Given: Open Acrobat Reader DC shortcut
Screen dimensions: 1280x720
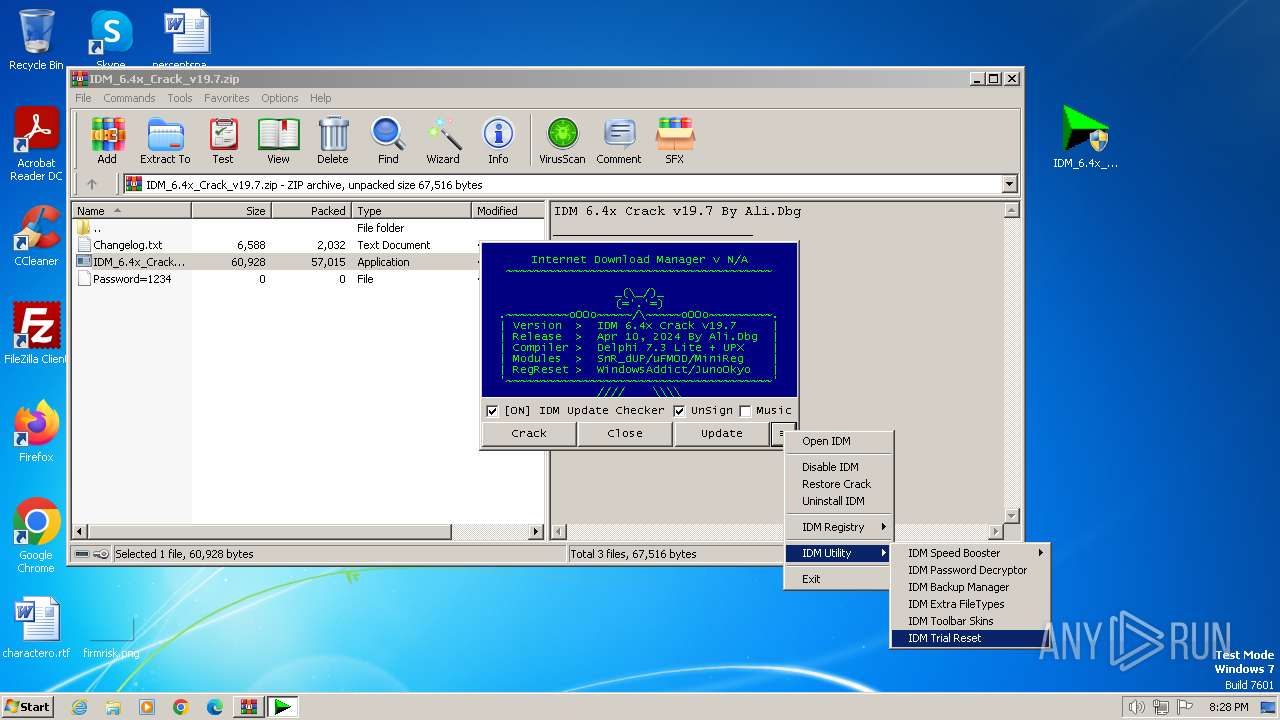Looking at the screenshot, I should [x=36, y=145].
